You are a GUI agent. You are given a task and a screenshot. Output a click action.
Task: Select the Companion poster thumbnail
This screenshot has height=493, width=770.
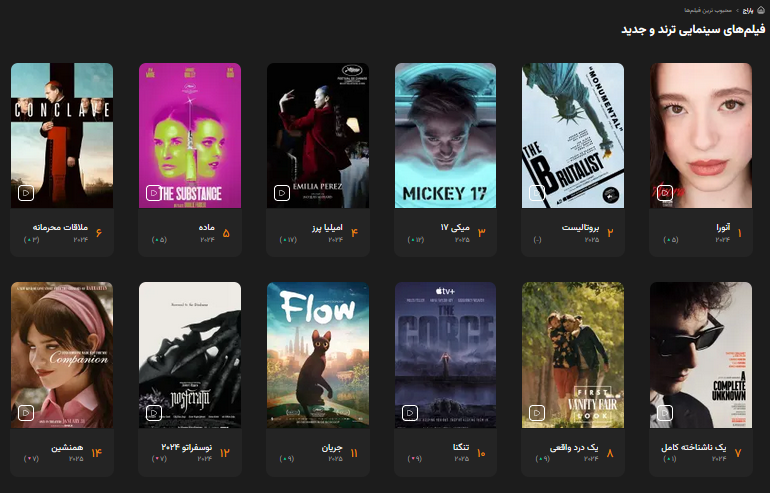[62, 355]
